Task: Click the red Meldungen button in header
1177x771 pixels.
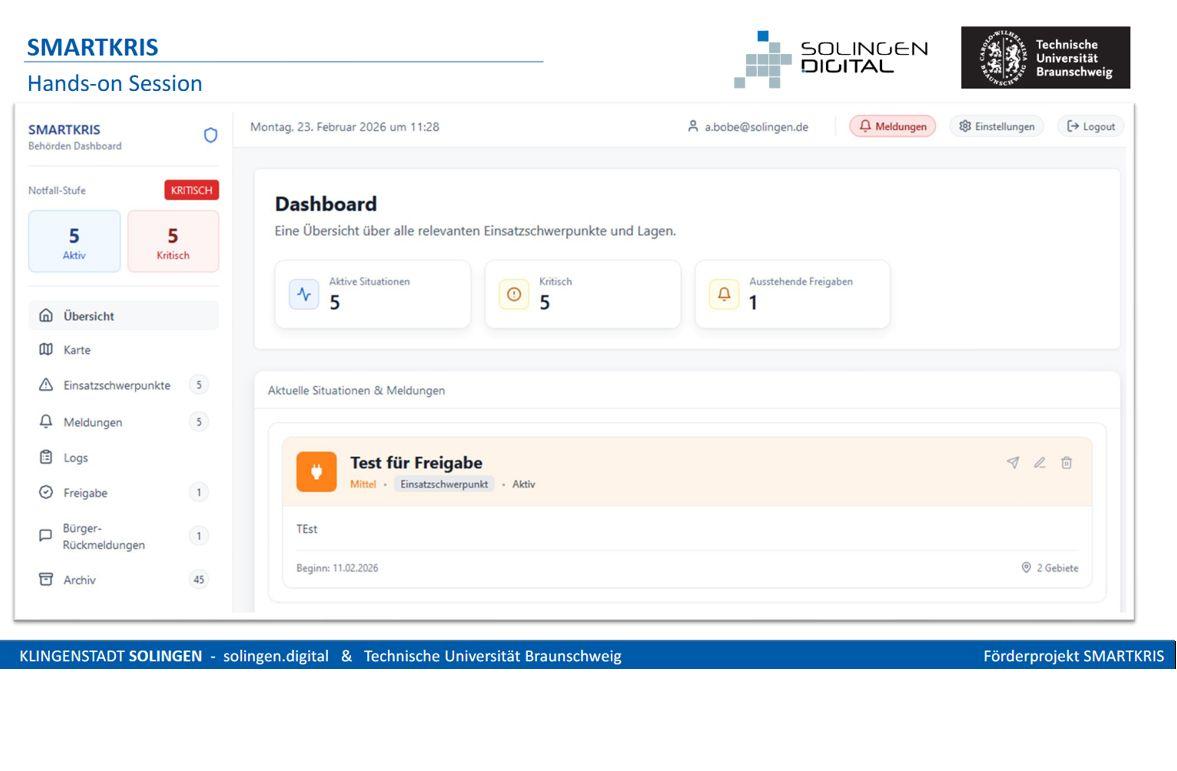Action: (x=893, y=126)
